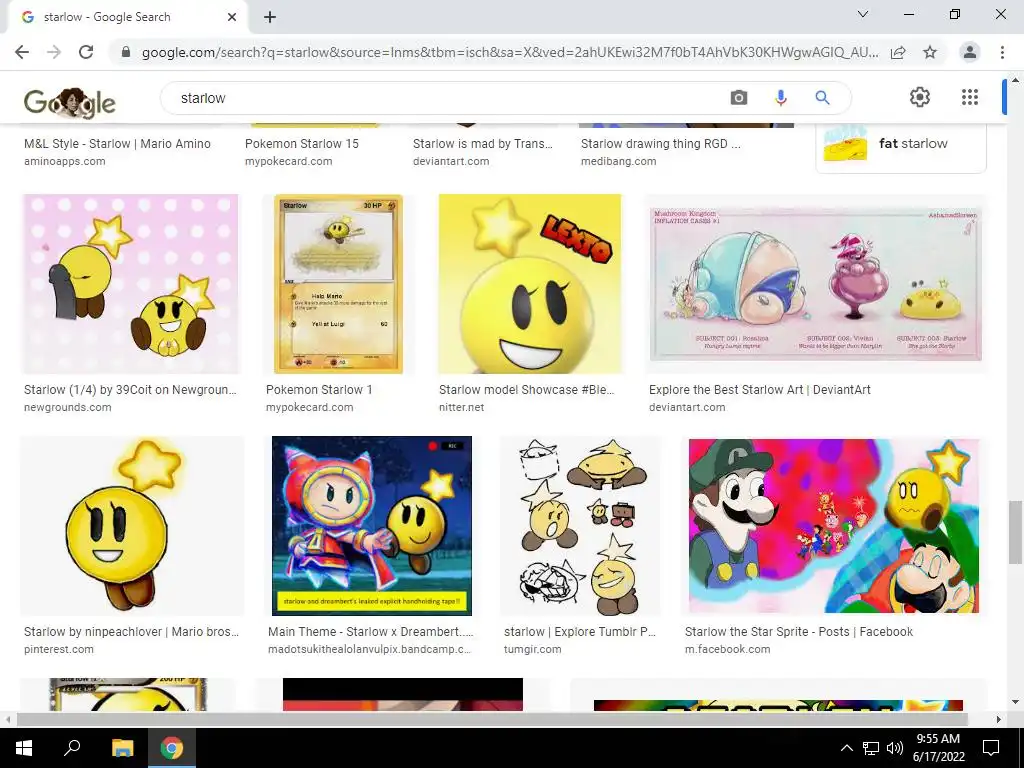
Task: Click the tumgir.com source text
Action: click(532, 649)
